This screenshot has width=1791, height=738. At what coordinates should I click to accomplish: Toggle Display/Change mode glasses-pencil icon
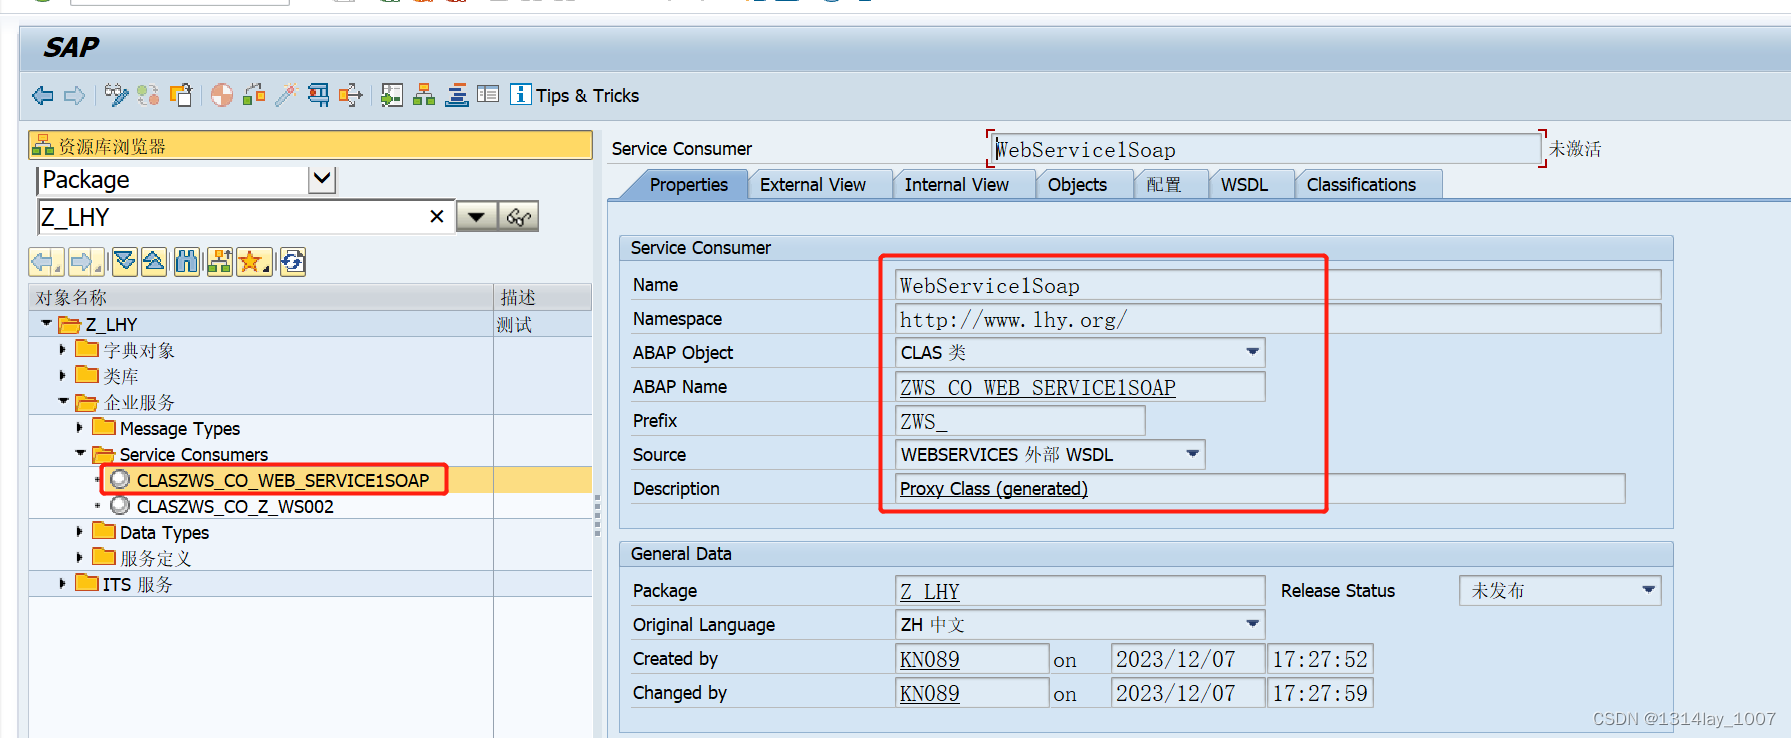click(117, 95)
